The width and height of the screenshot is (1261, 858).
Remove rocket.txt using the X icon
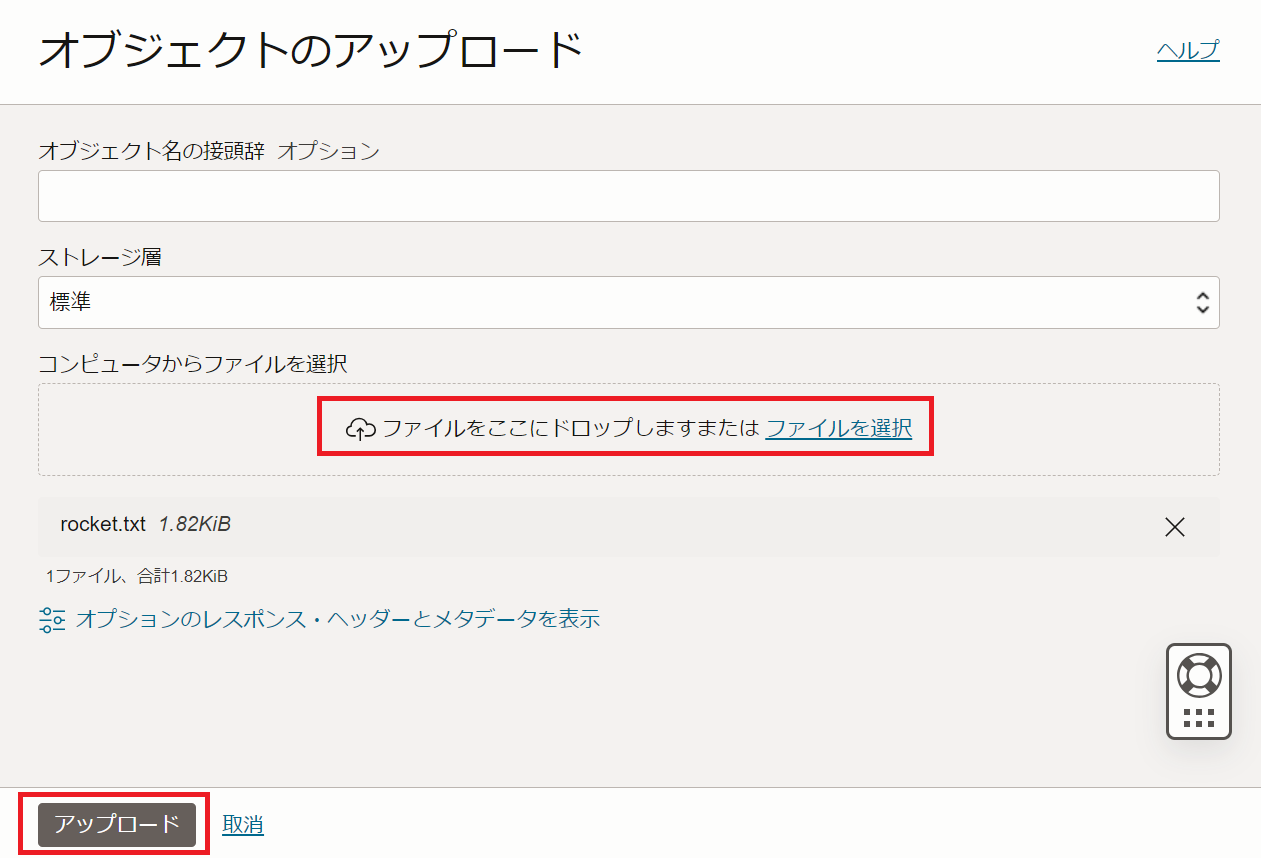tap(1174, 527)
